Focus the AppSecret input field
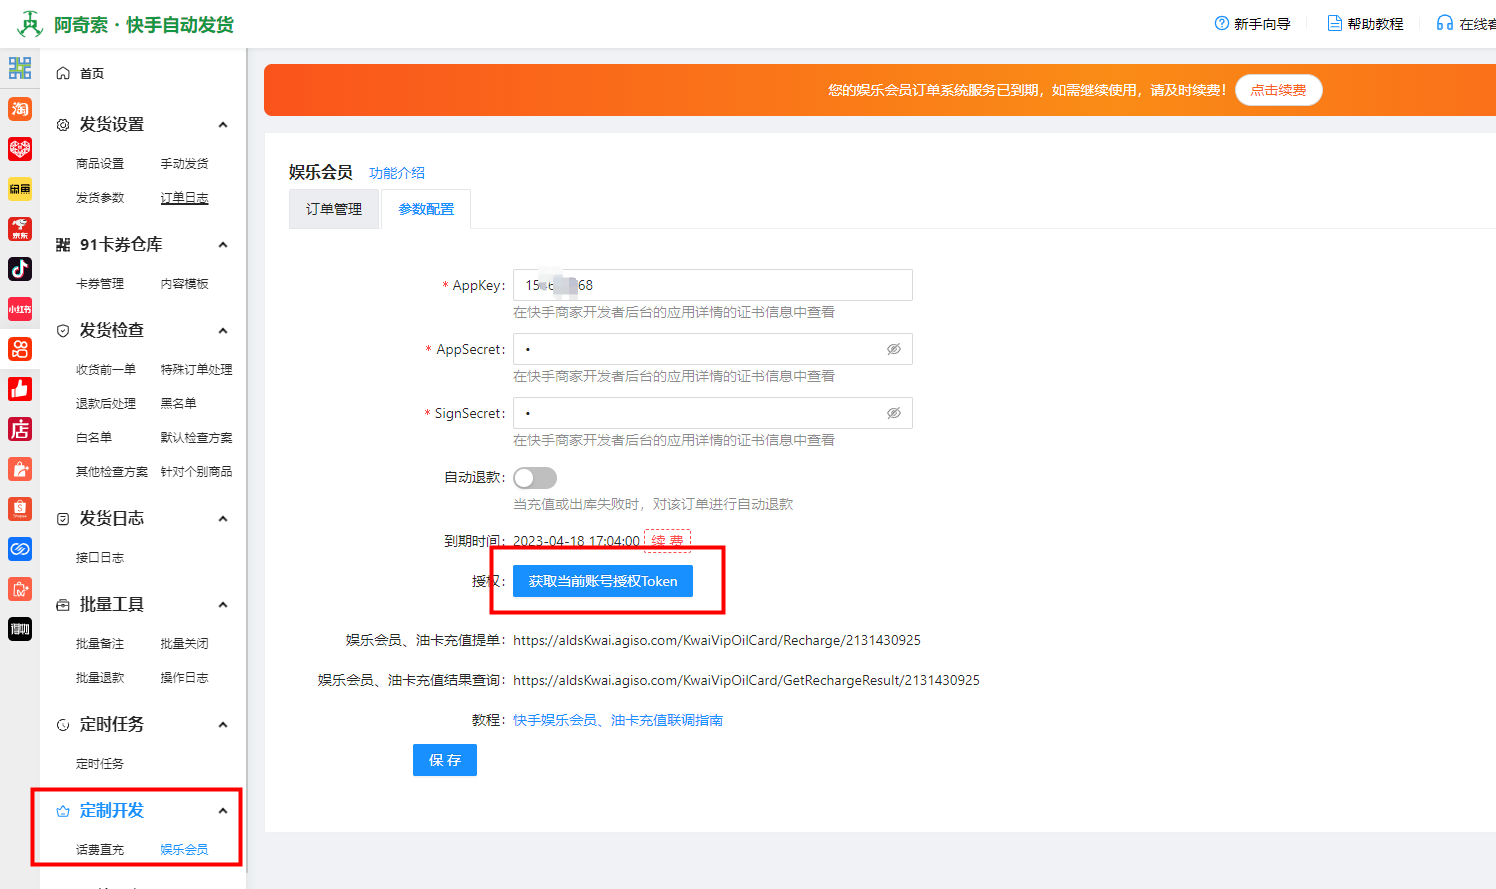Screen dimensions: 1496x889 pos(713,349)
